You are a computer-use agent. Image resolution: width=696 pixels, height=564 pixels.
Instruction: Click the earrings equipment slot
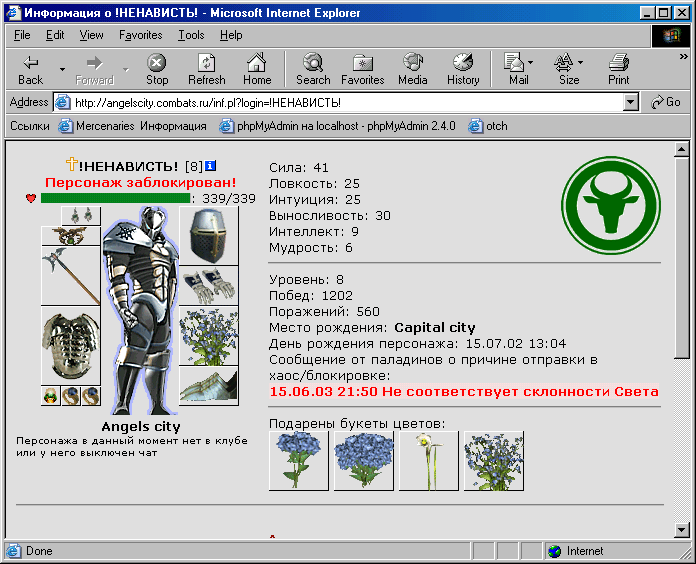click(x=81, y=216)
